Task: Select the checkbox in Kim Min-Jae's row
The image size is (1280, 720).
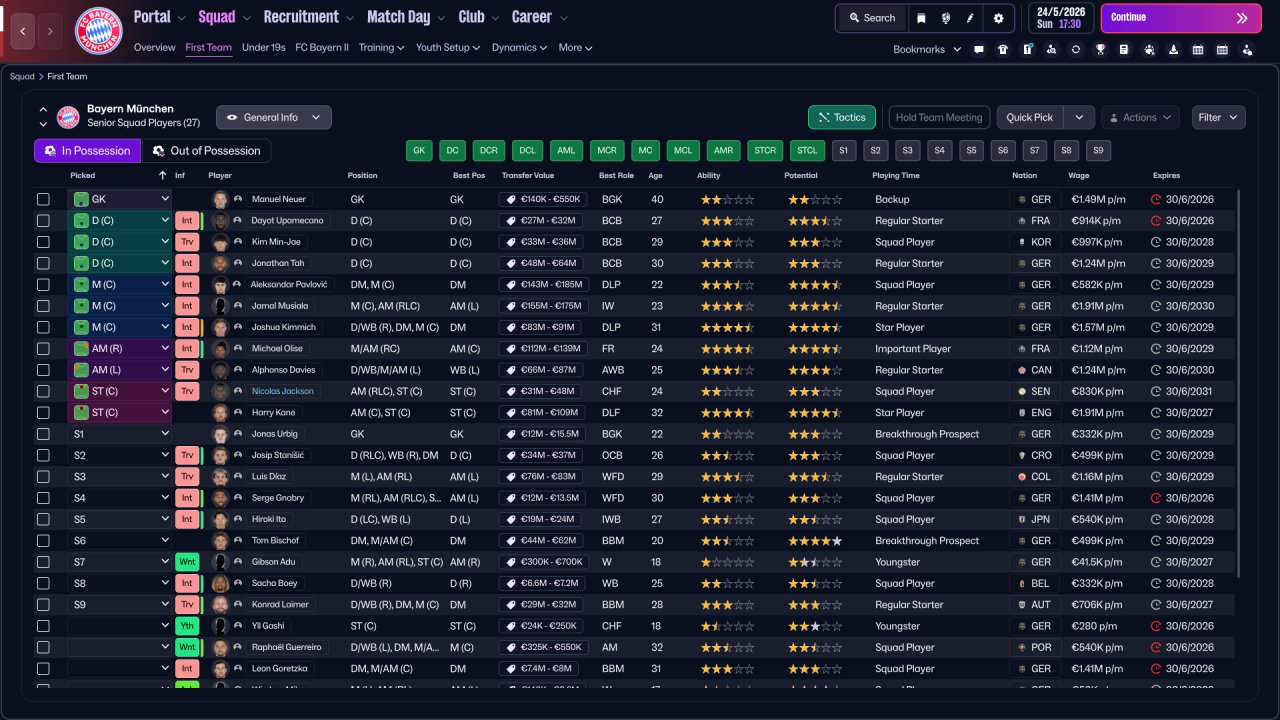Action: pos(43,242)
